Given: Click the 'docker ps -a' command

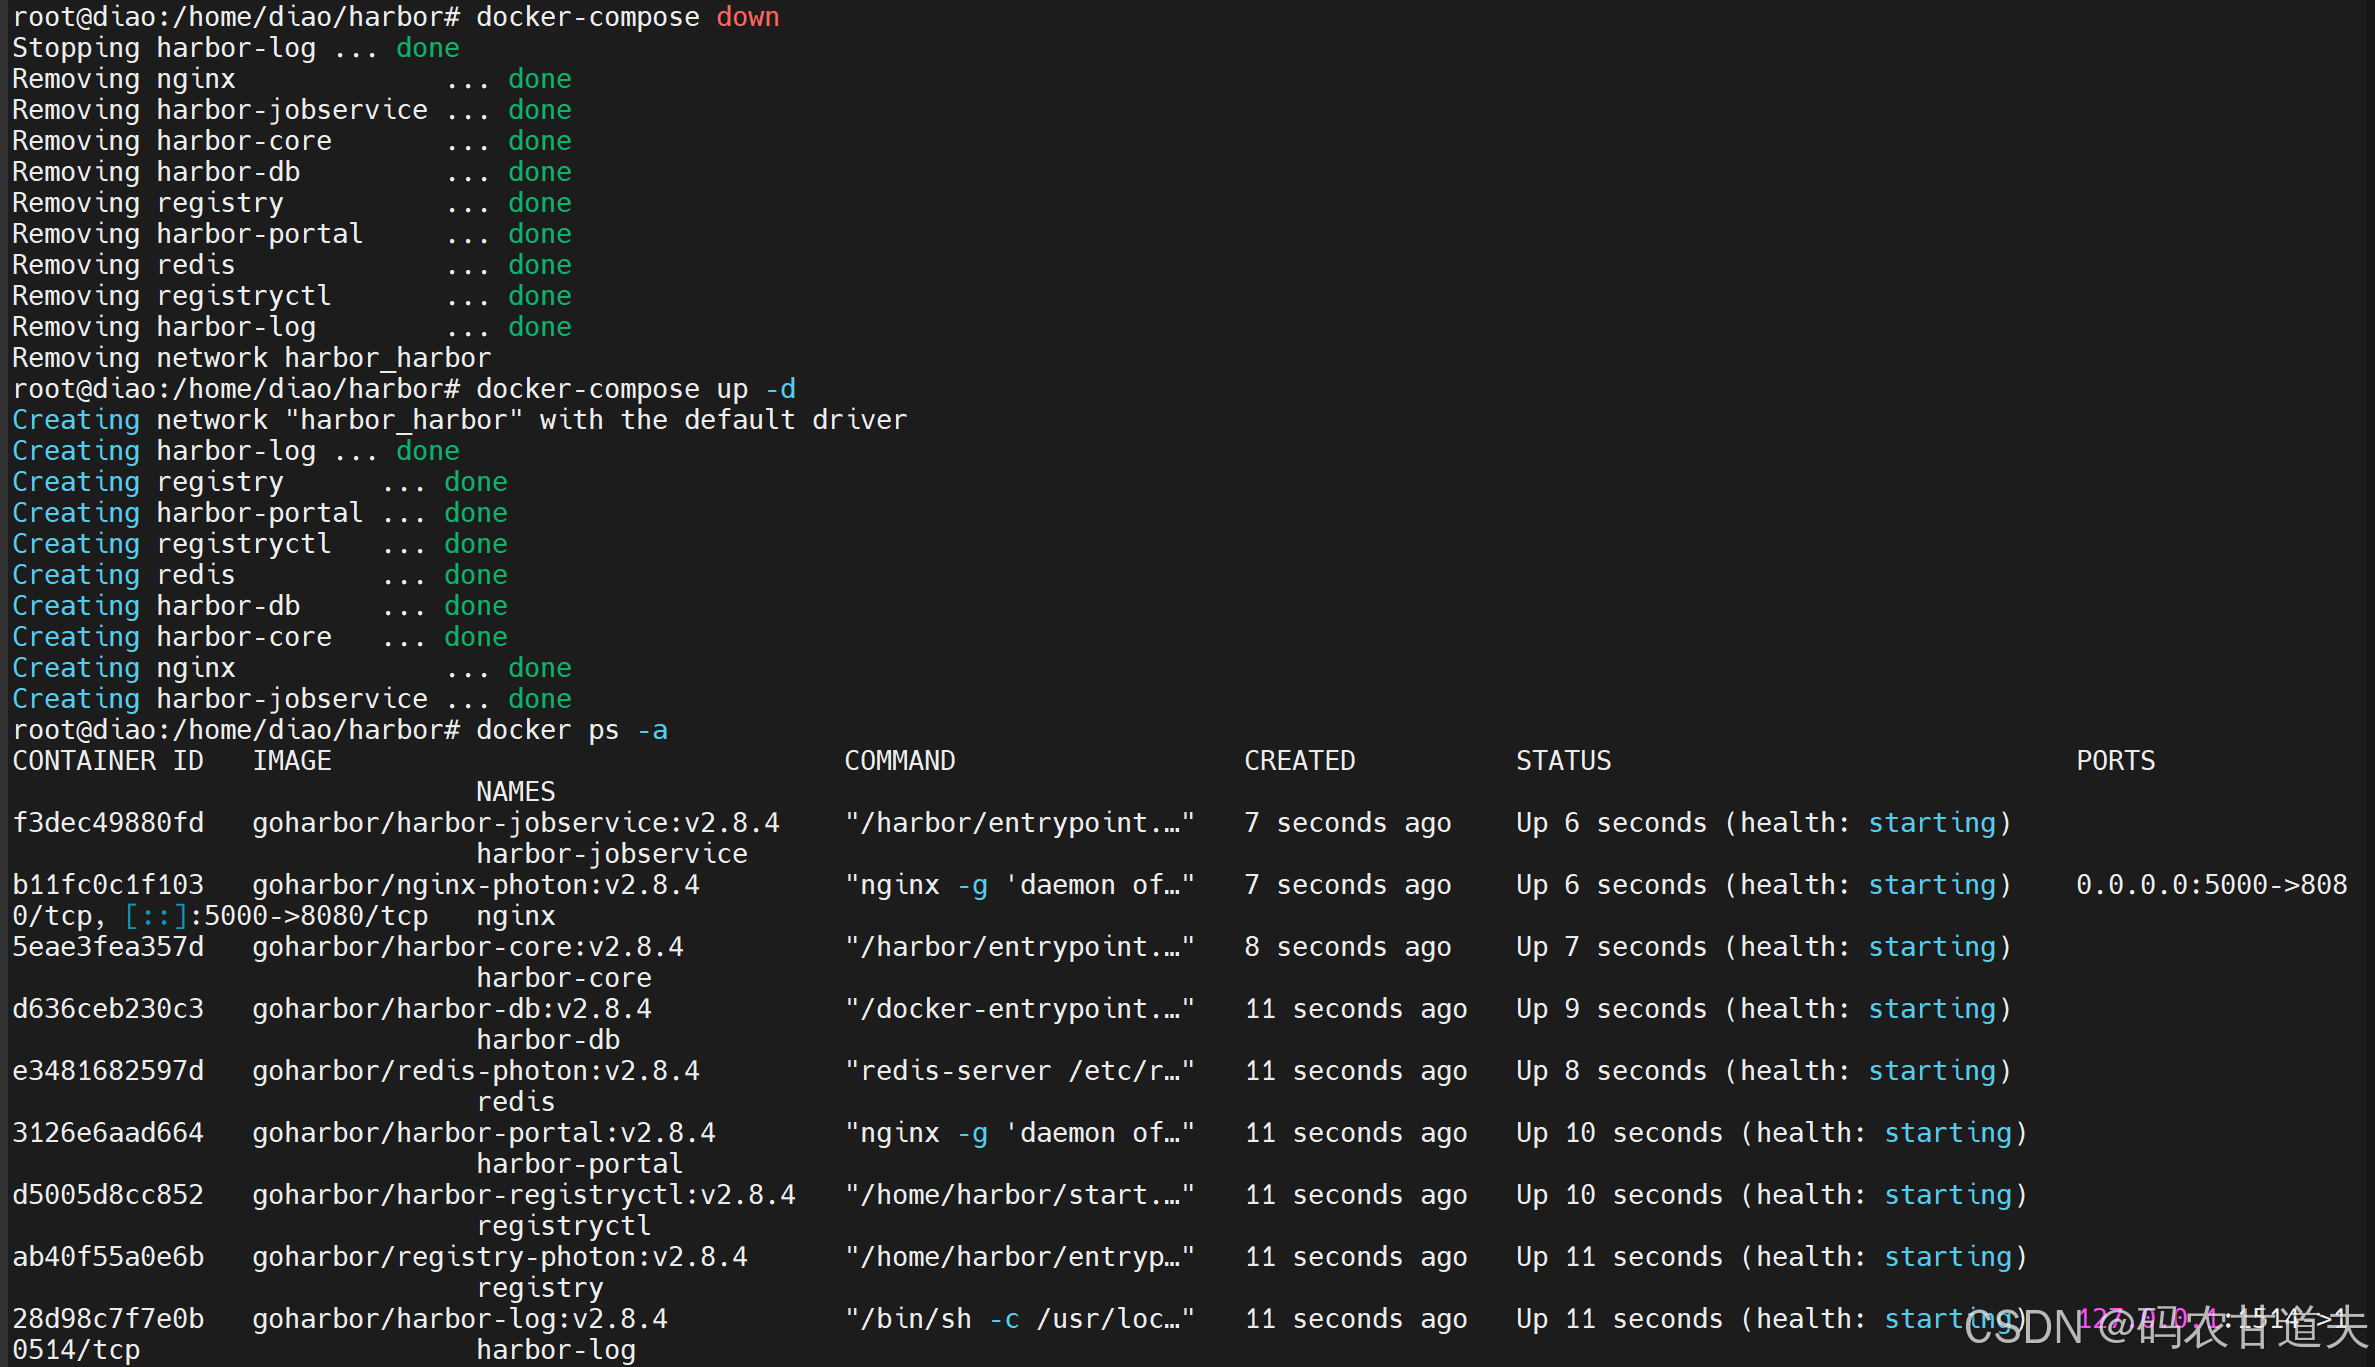Looking at the screenshot, I should coord(571,730).
